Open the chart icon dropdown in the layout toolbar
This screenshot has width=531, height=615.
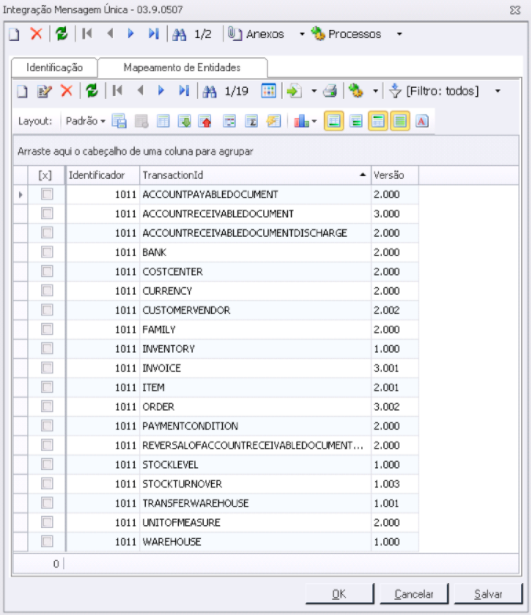click(x=314, y=122)
